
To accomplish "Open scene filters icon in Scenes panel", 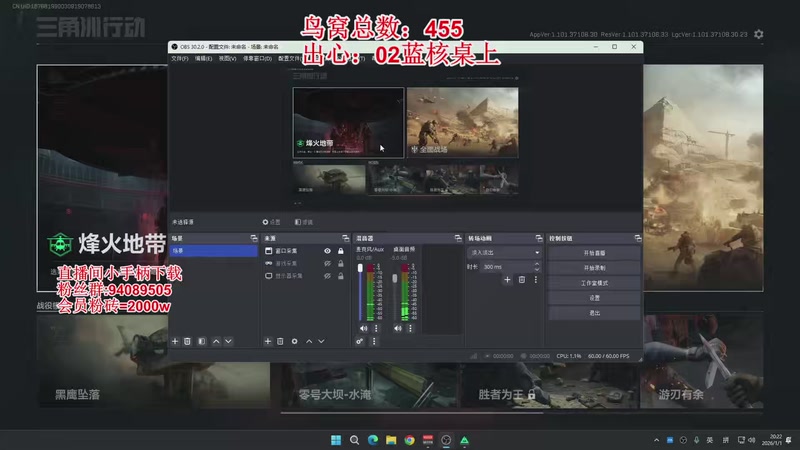I will coord(202,341).
